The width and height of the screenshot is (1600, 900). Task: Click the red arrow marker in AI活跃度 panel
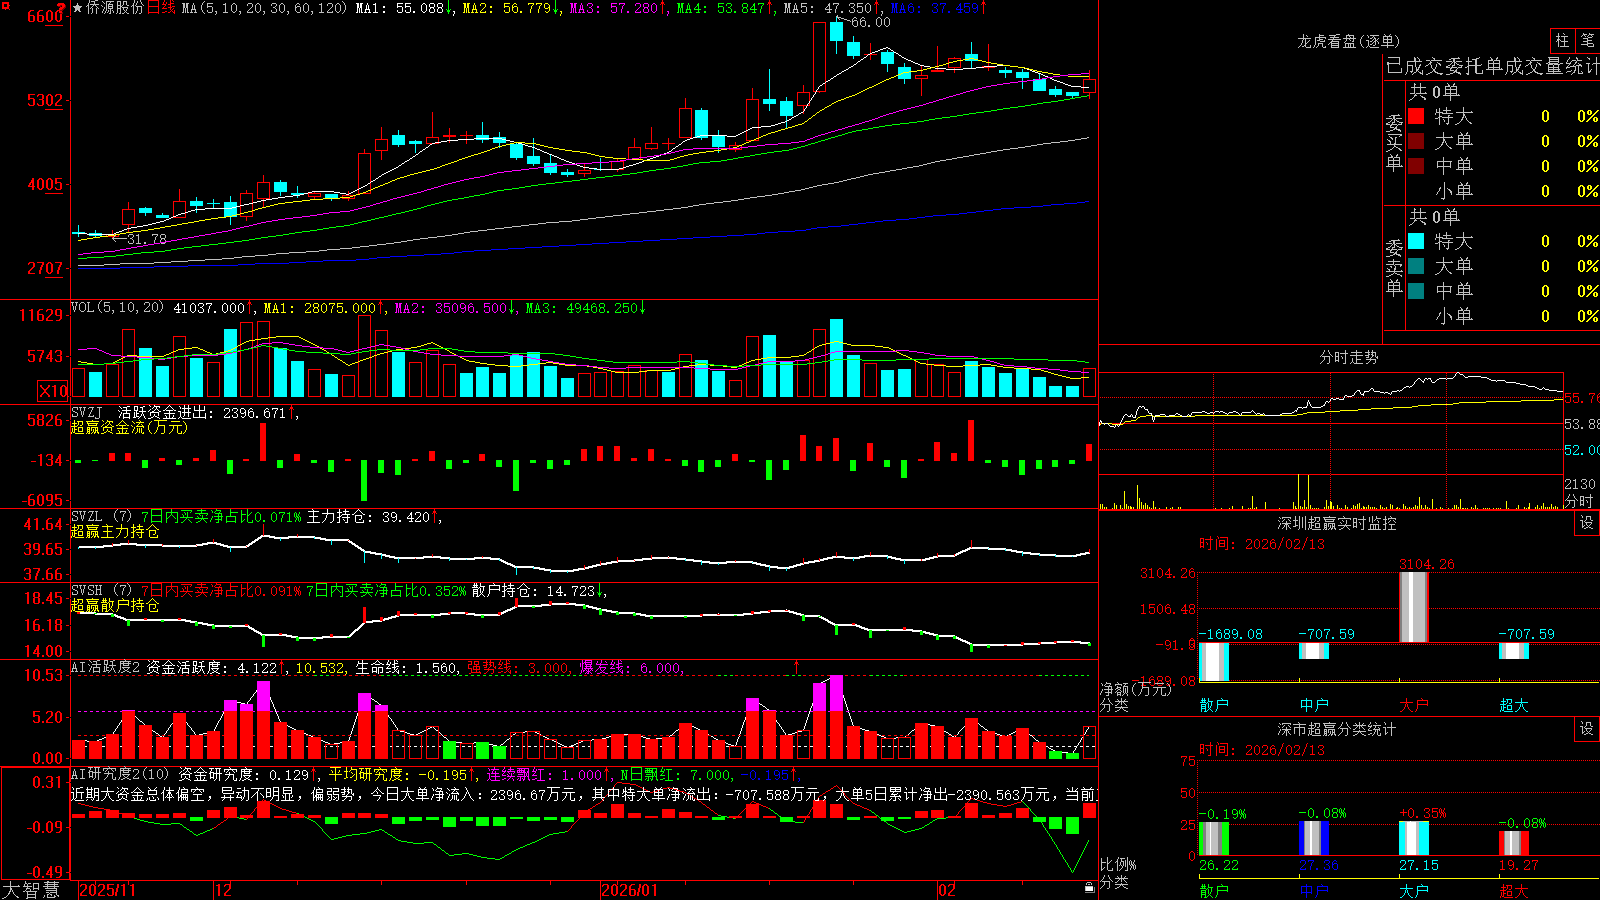pos(797,666)
